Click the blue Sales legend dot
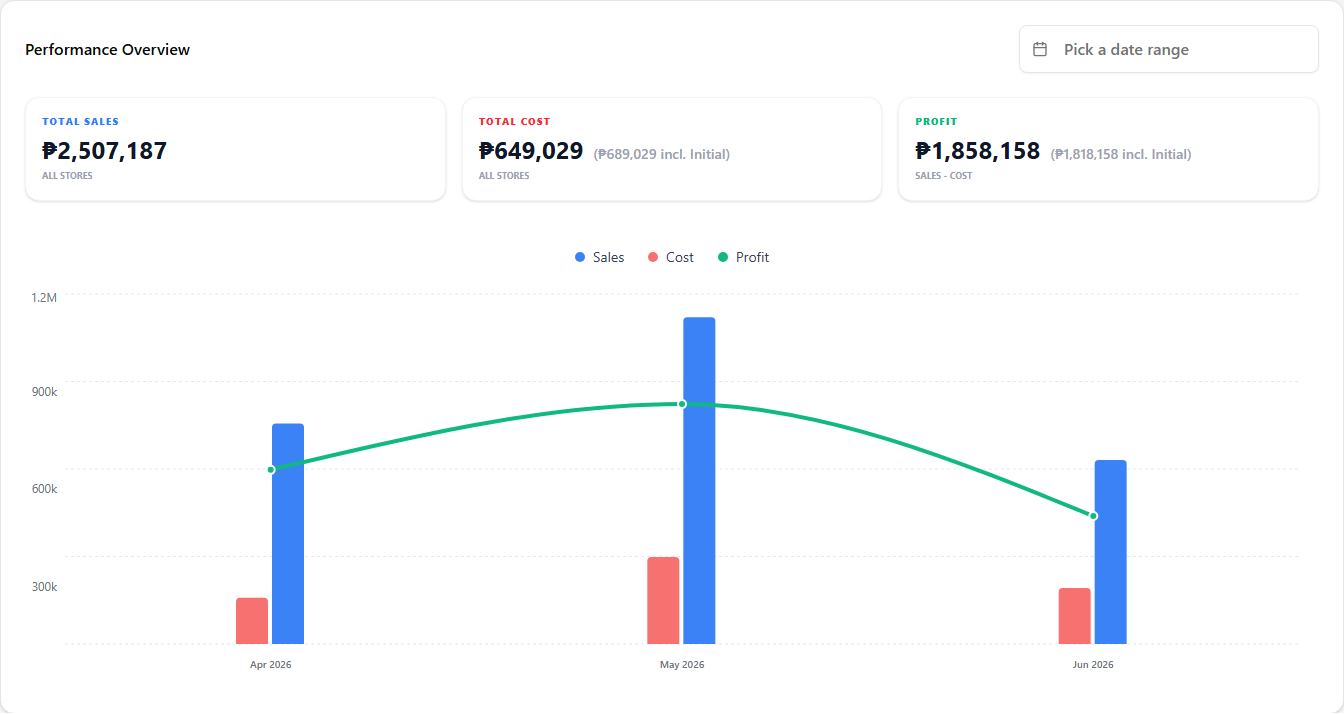Screen dimensions: 1344x714 click(x=580, y=258)
